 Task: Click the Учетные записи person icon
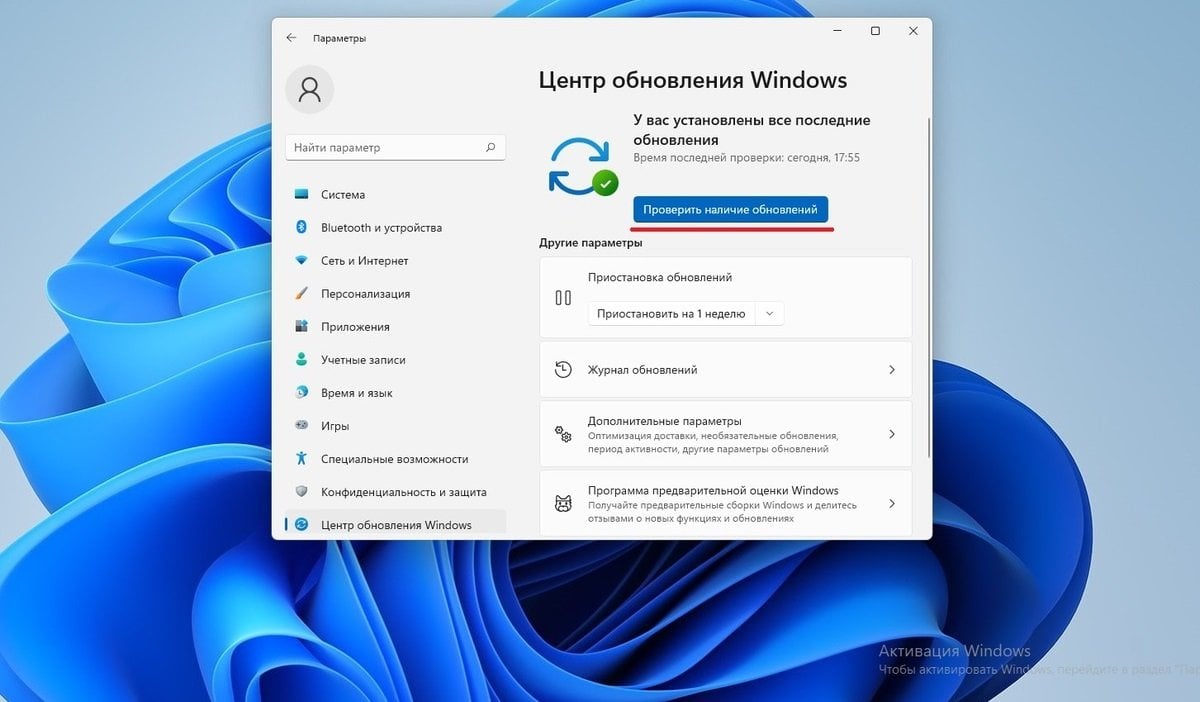click(301, 360)
